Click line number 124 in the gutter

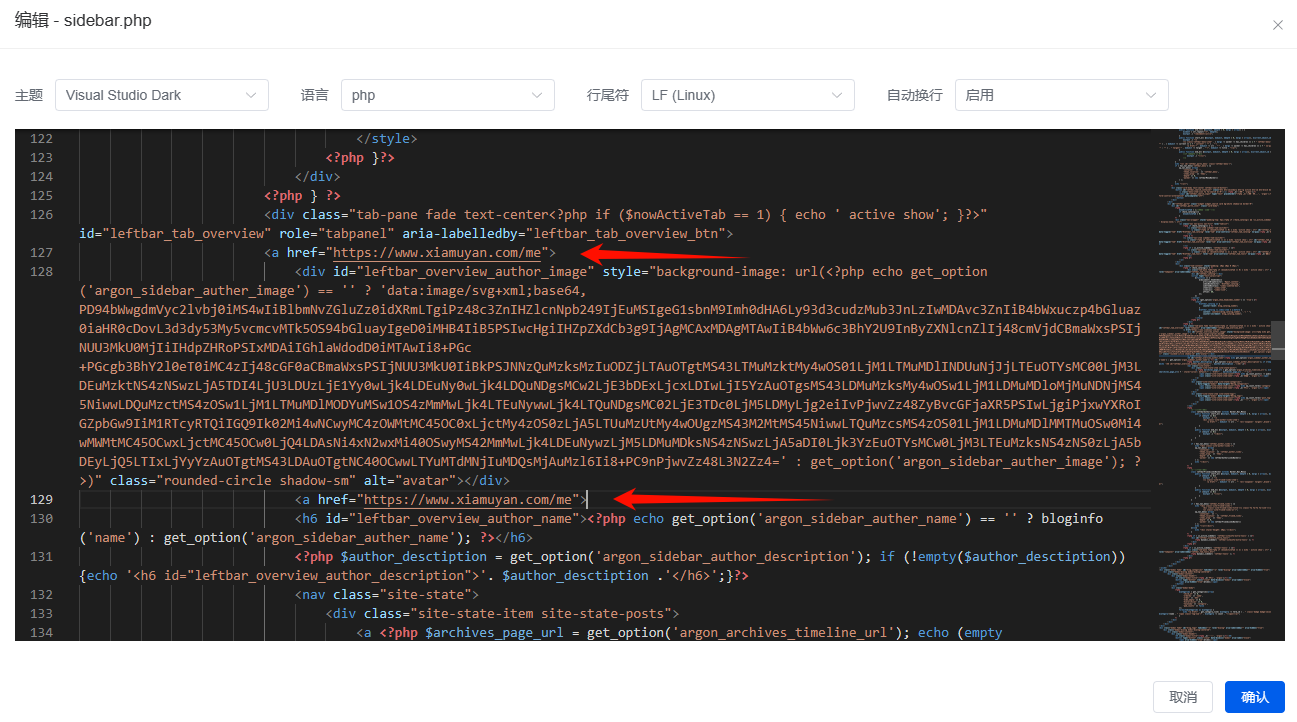point(42,177)
